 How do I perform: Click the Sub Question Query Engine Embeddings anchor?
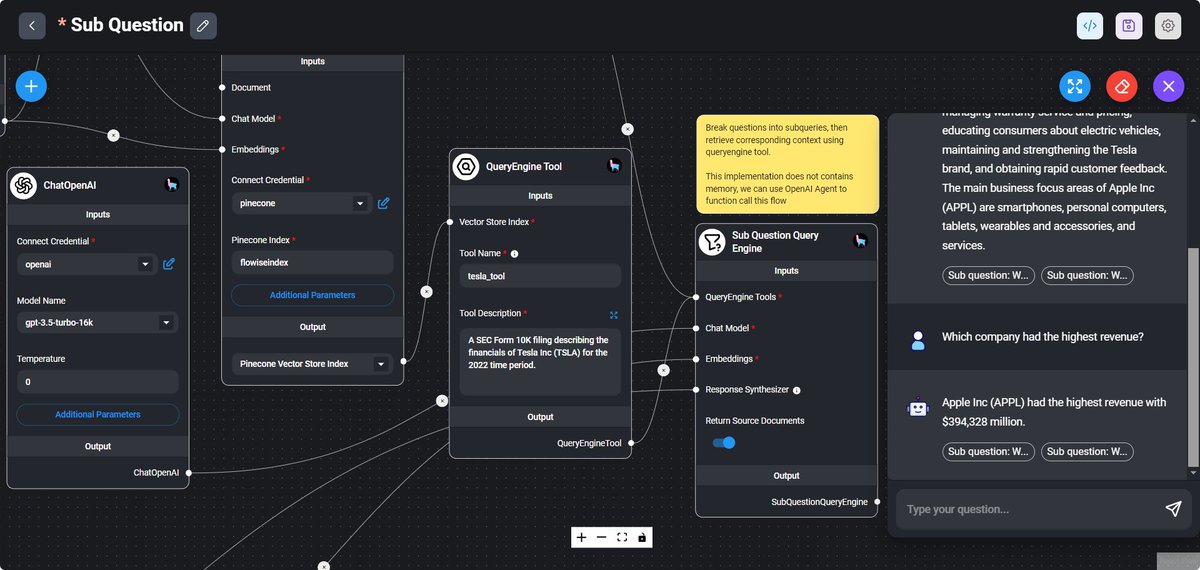click(x=695, y=359)
